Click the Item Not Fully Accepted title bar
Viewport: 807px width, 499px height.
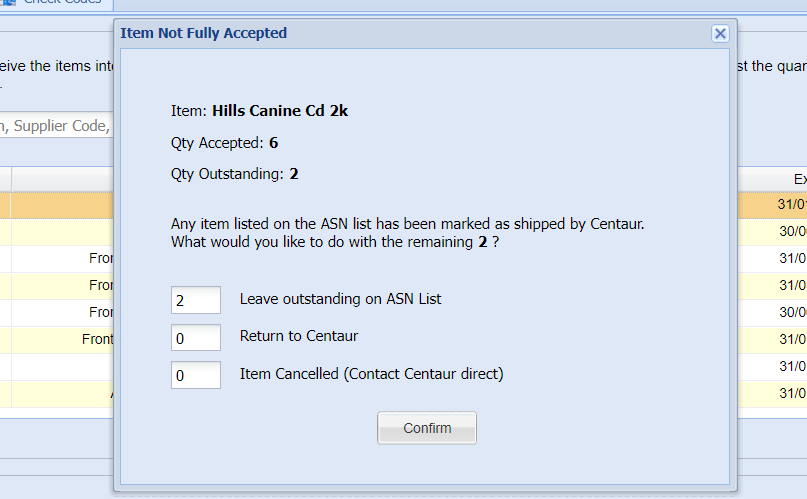tap(412, 33)
